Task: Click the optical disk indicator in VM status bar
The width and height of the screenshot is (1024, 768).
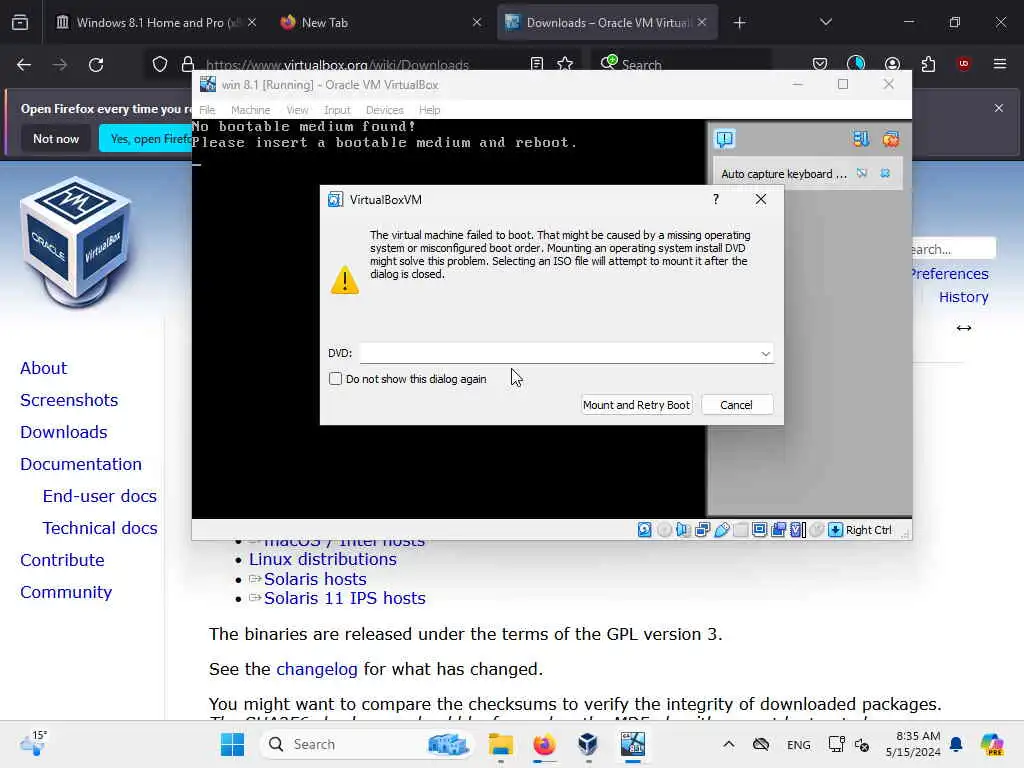Action: [x=664, y=530]
